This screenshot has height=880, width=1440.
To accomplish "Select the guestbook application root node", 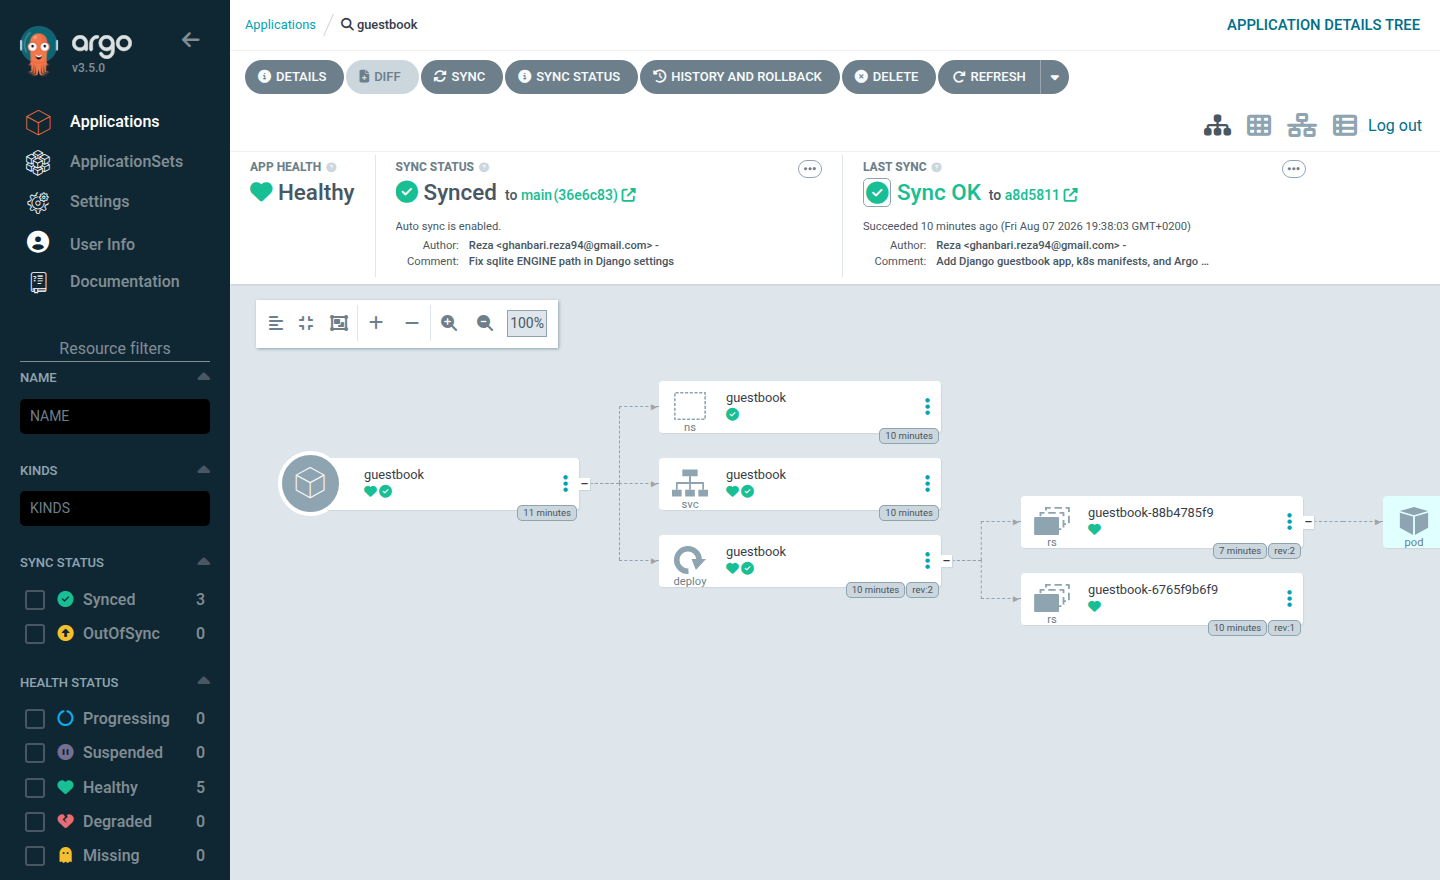I will pos(428,484).
